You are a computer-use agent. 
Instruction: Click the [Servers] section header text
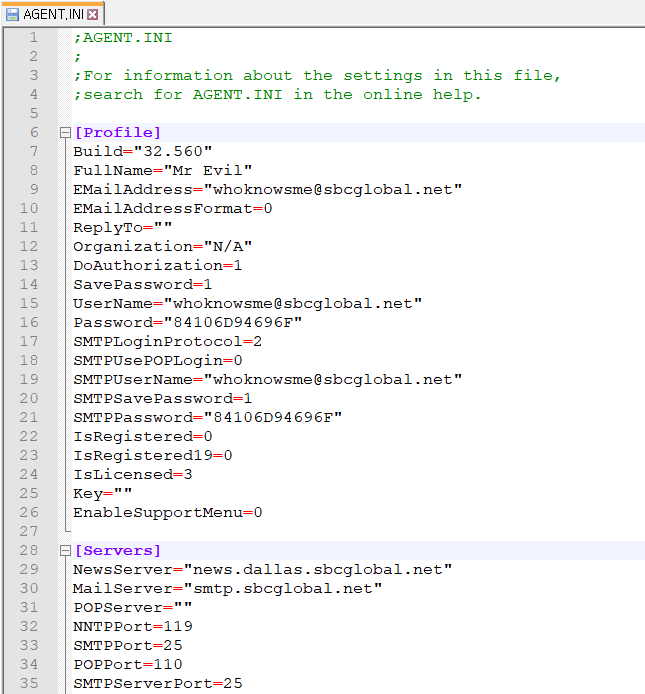(118, 550)
